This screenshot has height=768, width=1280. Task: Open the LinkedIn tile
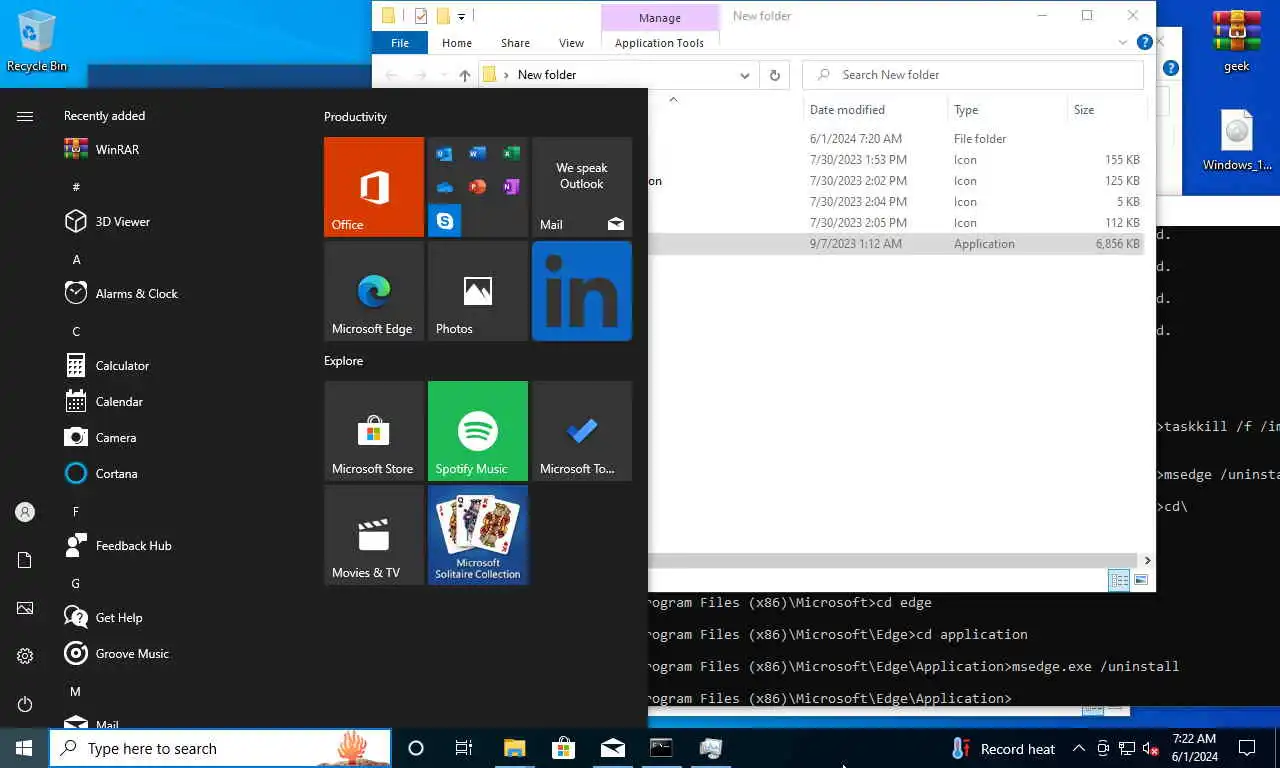click(x=582, y=291)
